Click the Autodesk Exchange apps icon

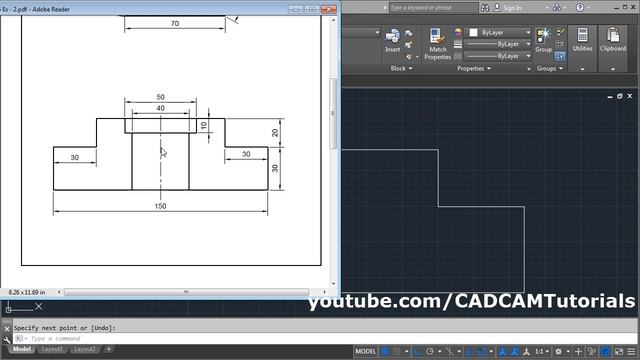[557, 7]
